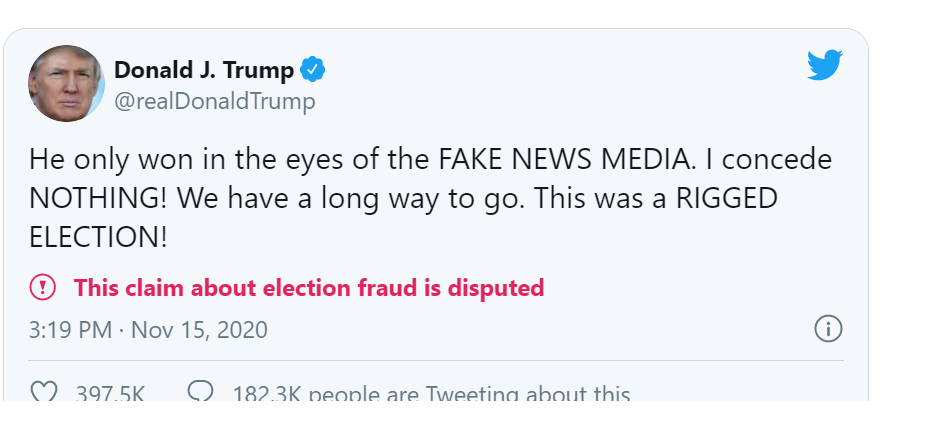This screenshot has width=927, height=429.
Task: Click the Nov 15, 2020 date
Action: [199, 329]
